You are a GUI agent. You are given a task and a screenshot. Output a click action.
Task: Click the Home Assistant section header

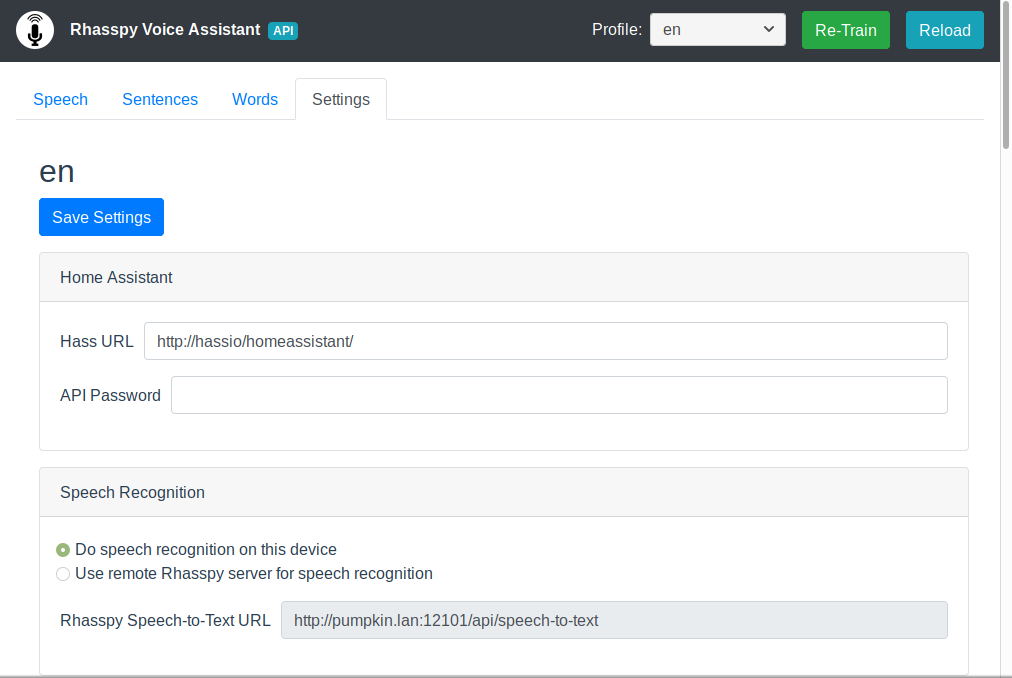(x=116, y=277)
